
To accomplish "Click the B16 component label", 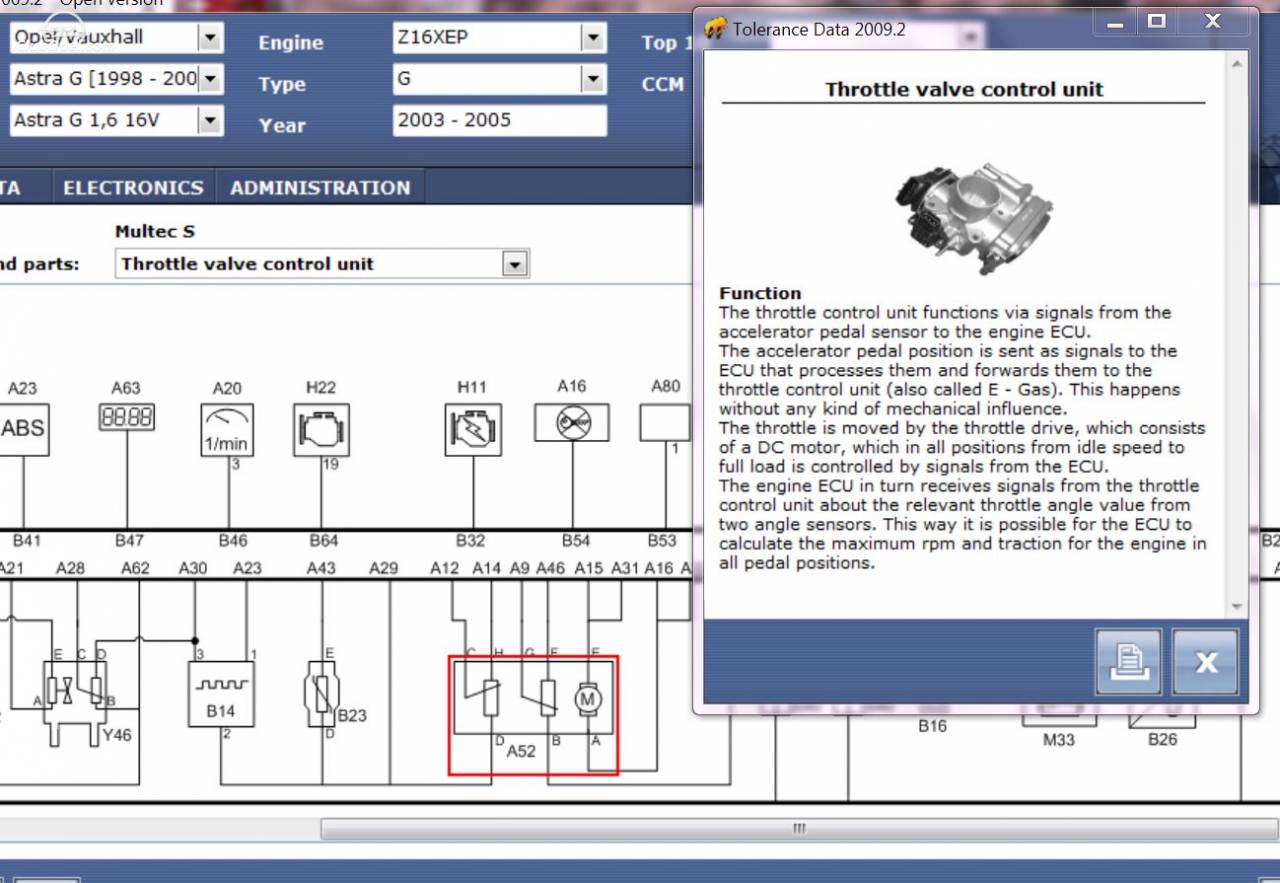I will pos(932,727).
